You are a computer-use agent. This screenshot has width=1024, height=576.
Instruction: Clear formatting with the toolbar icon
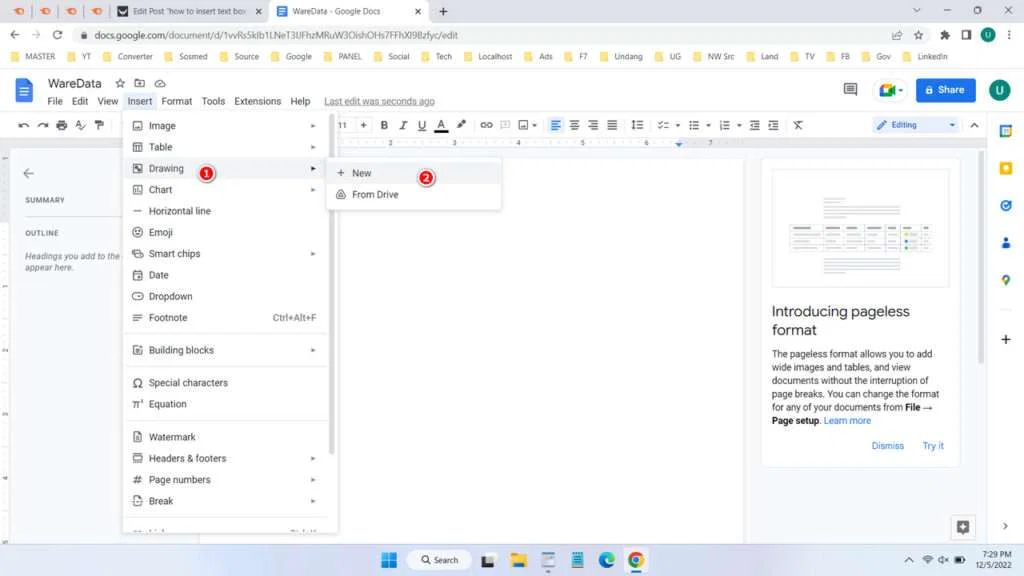pyautogui.click(x=797, y=125)
